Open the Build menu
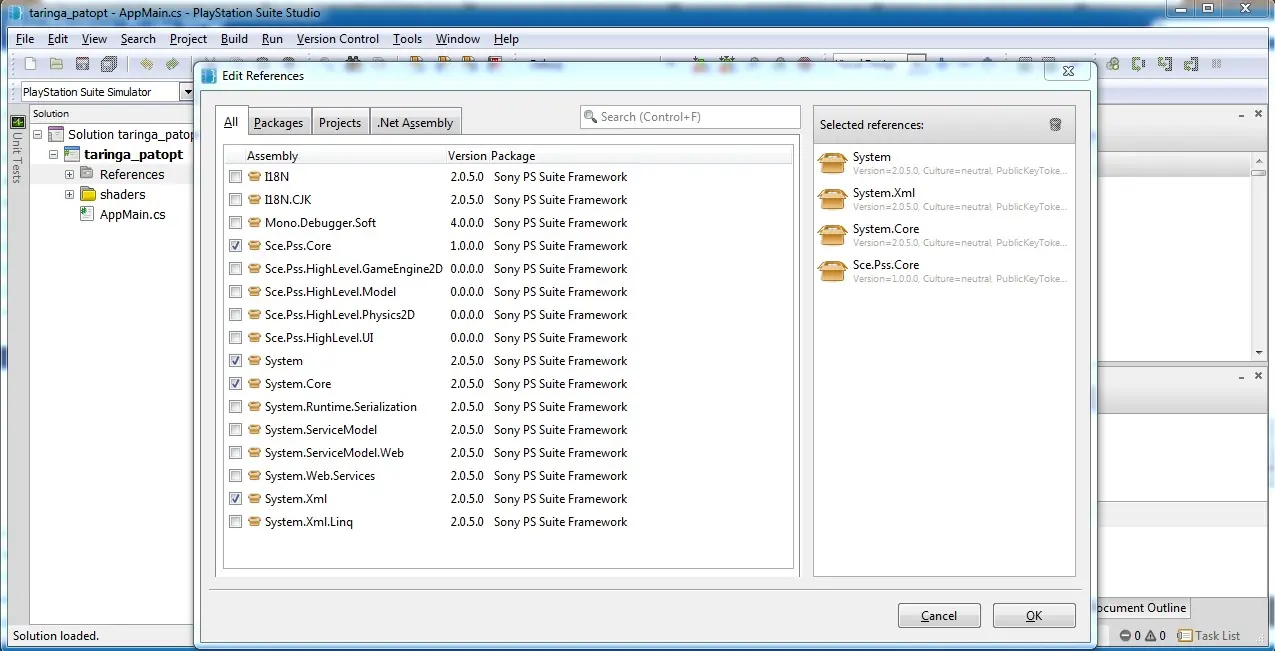This screenshot has height=651, width=1275. pyautogui.click(x=234, y=39)
